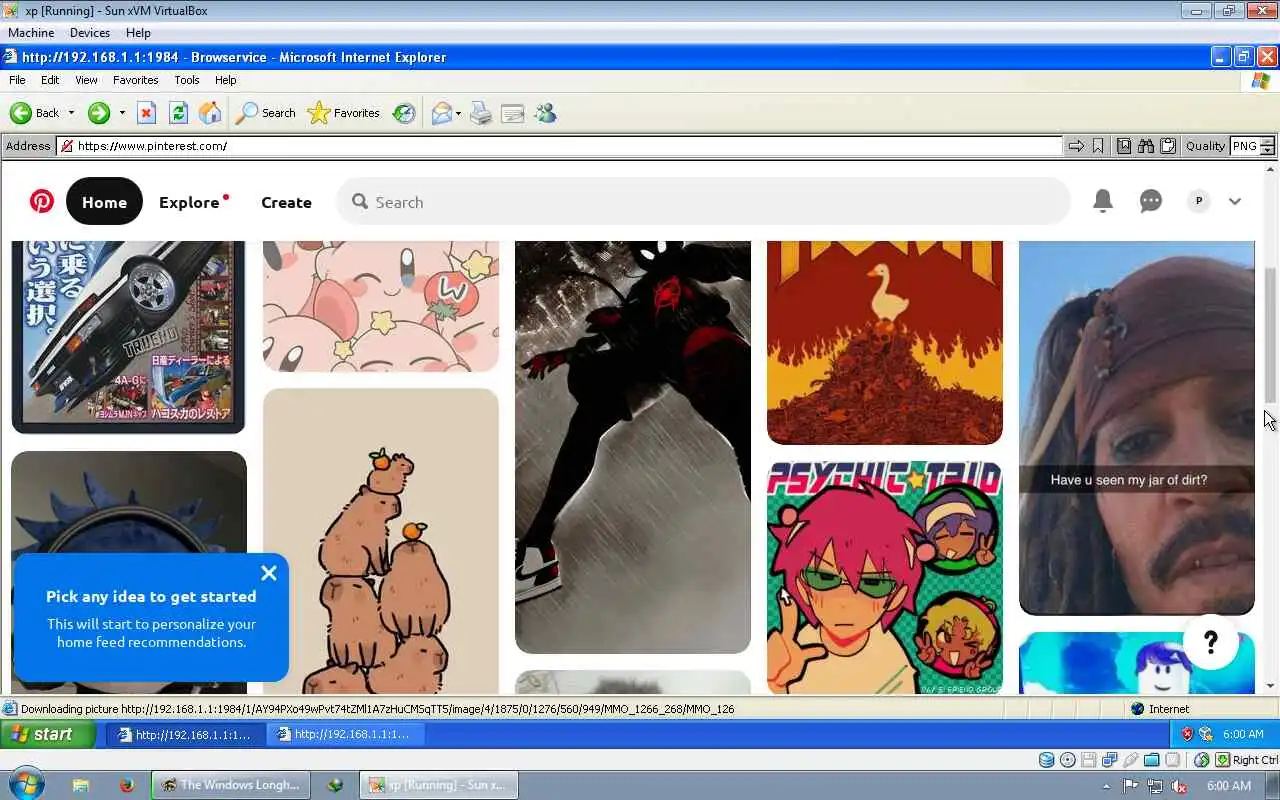The width and height of the screenshot is (1280, 800).
Task: Go to the Pinterest Explore tab
Action: click(189, 202)
